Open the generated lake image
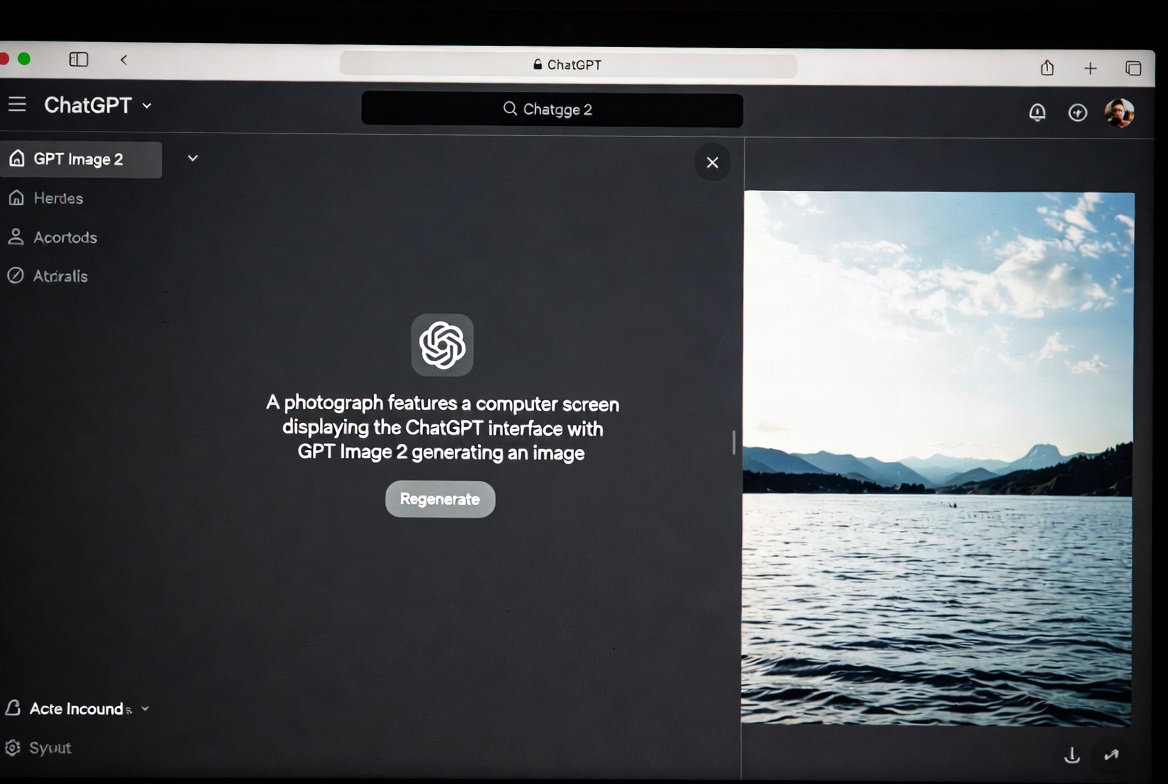 [938, 458]
